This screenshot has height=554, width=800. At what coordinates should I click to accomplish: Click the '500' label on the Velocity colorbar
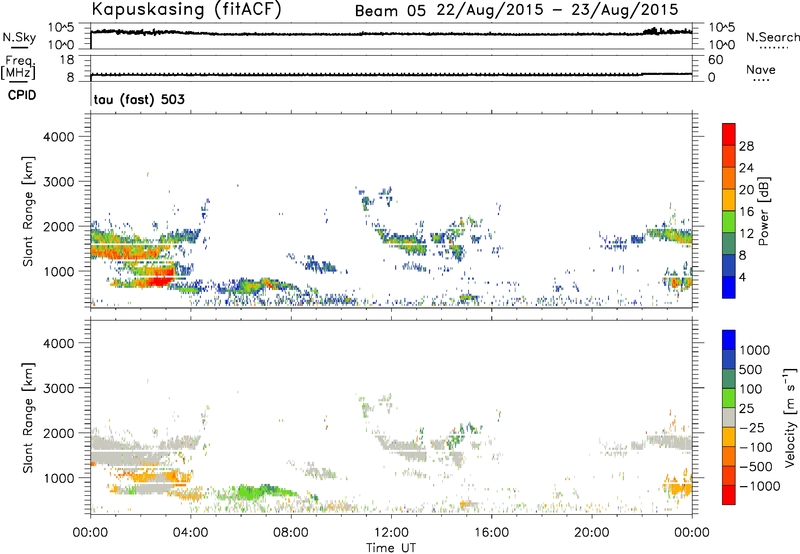(x=751, y=369)
